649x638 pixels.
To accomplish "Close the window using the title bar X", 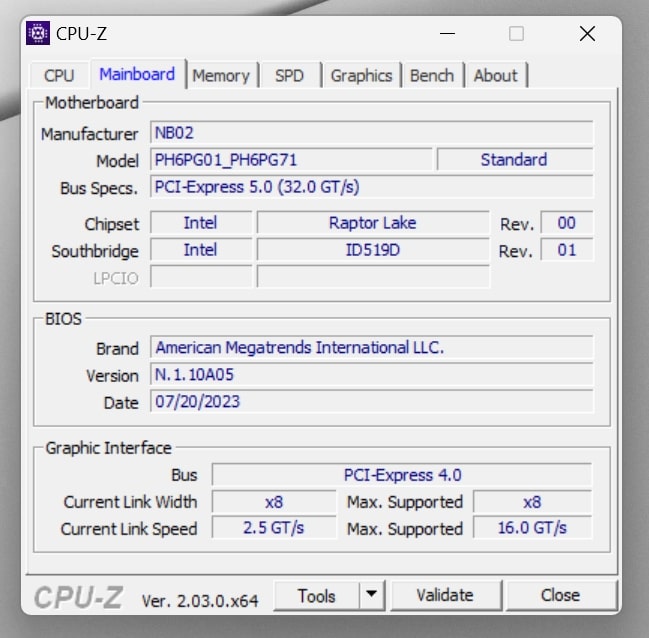I will tap(587, 34).
